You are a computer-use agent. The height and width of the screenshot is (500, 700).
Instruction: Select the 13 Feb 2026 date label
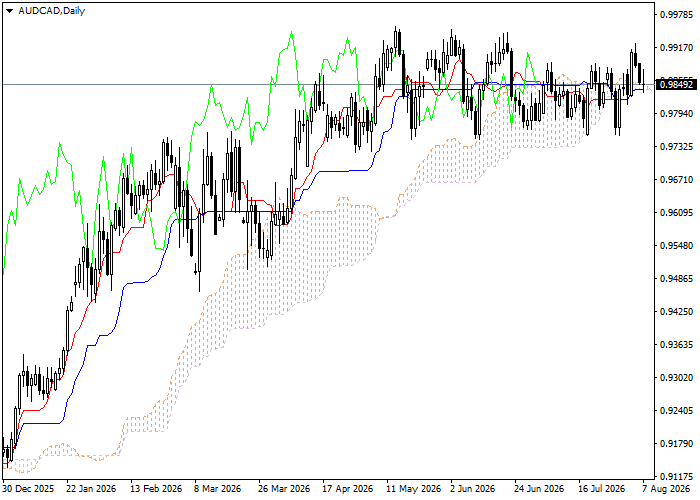[x=156, y=489]
